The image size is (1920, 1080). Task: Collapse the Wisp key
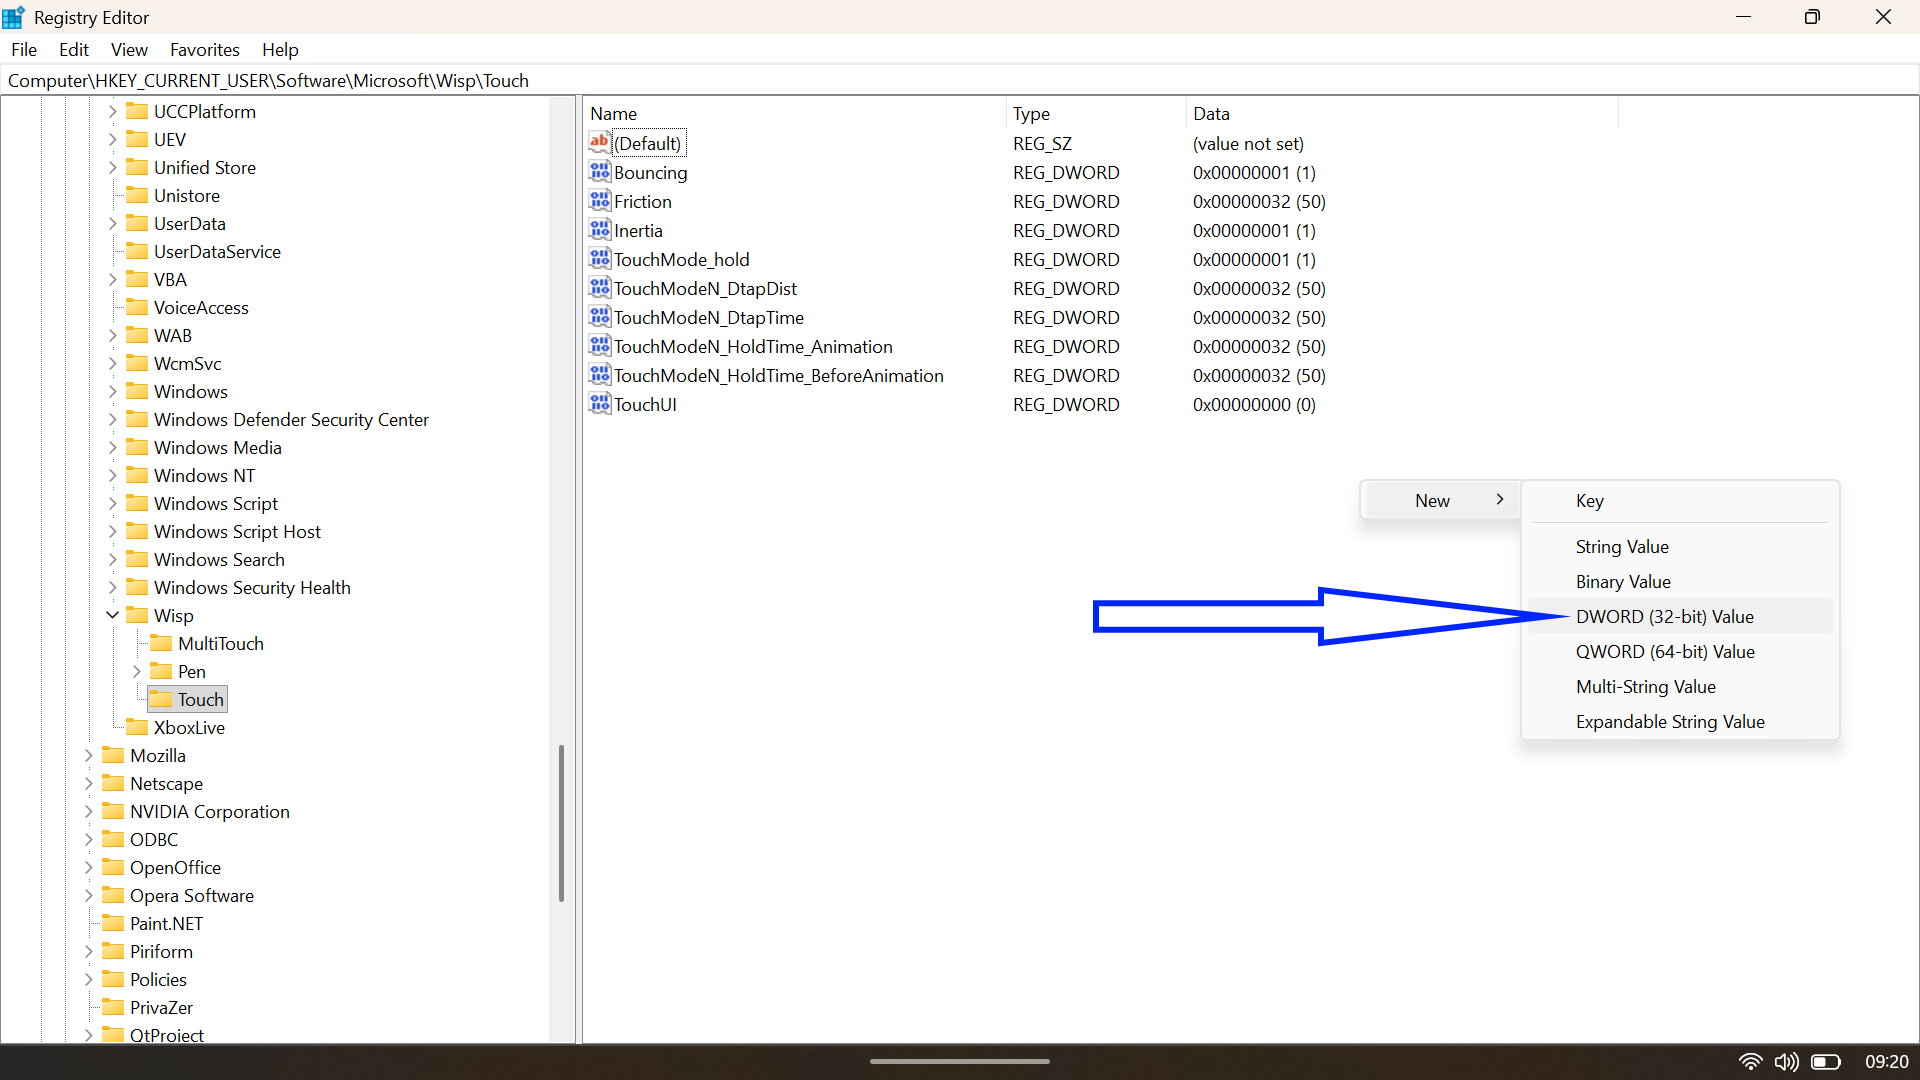point(111,615)
